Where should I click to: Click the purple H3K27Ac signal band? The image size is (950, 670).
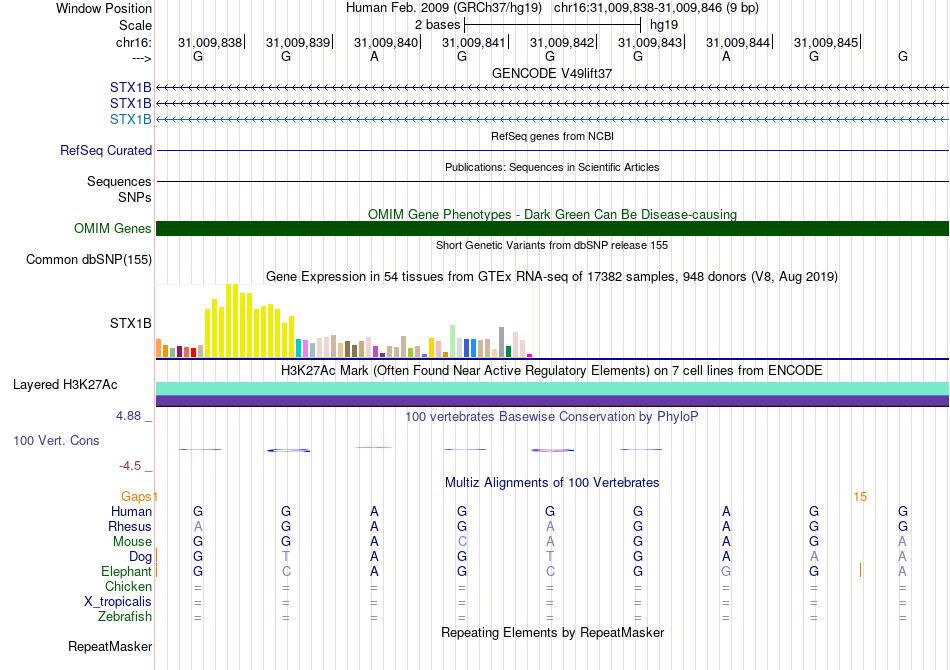click(x=552, y=401)
